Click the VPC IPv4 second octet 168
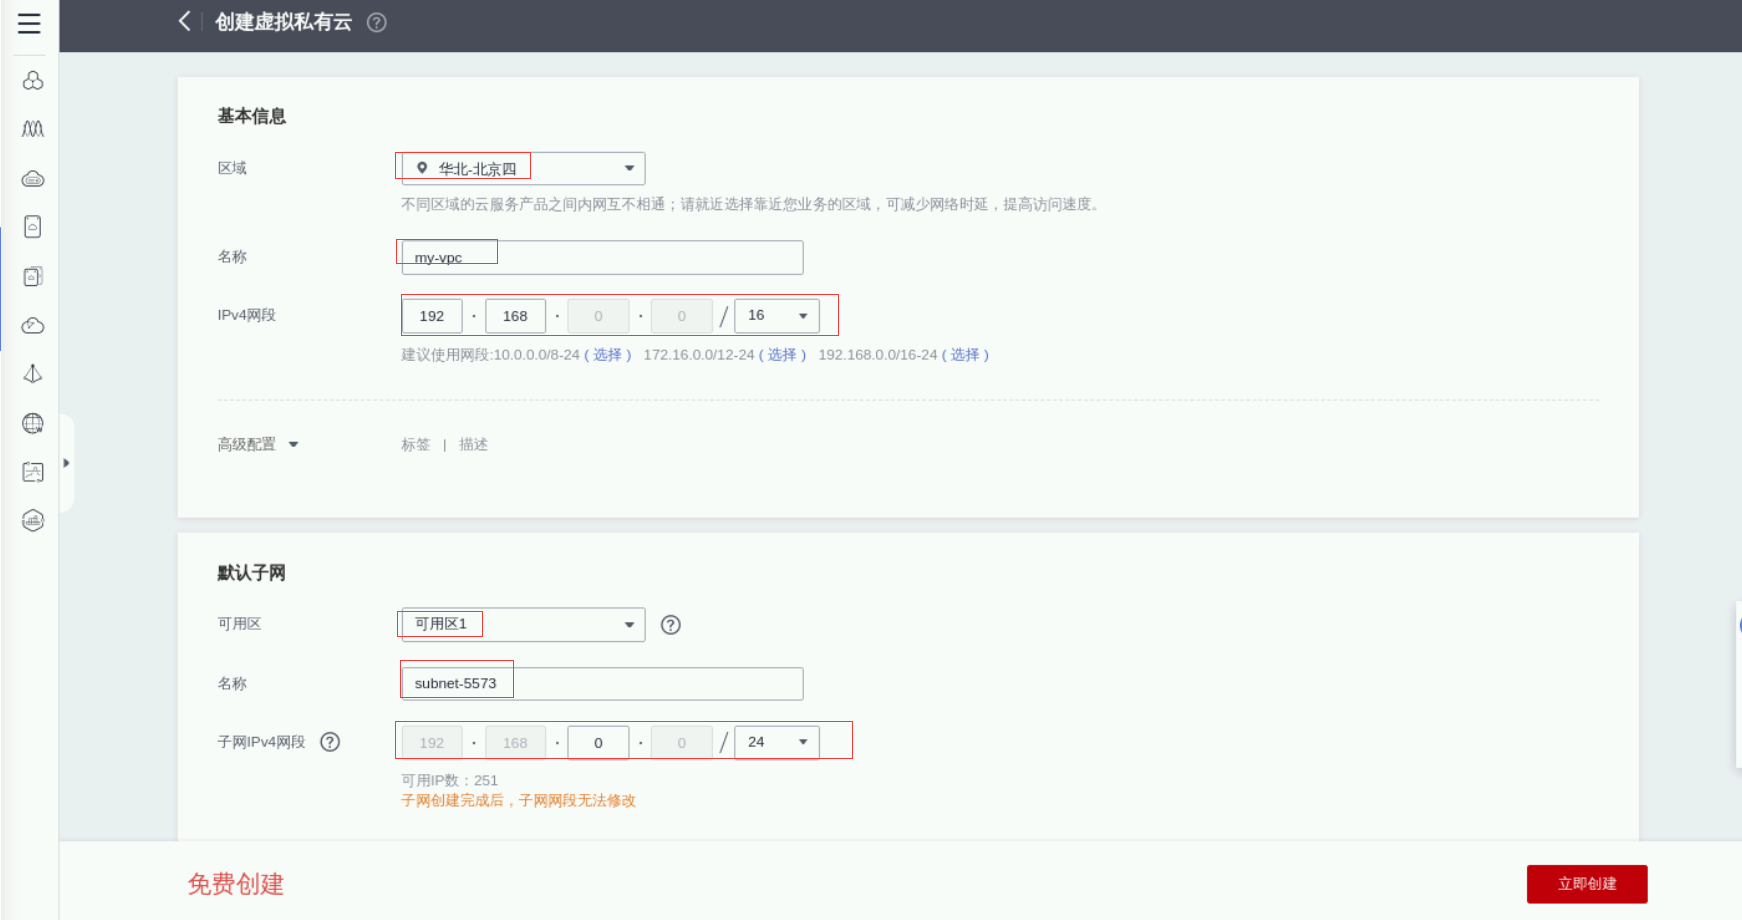Image resolution: width=1742 pixels, height=920 pixels. [x=515, y=316]
